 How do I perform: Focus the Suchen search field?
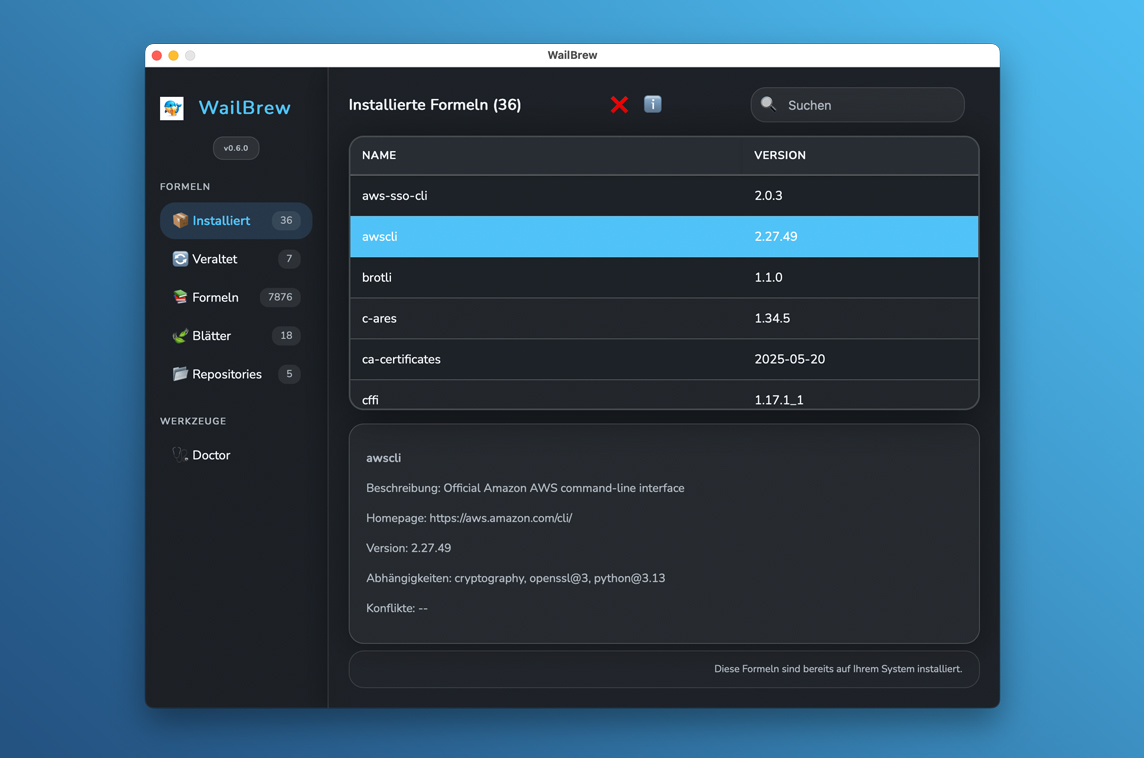[857, 105]
